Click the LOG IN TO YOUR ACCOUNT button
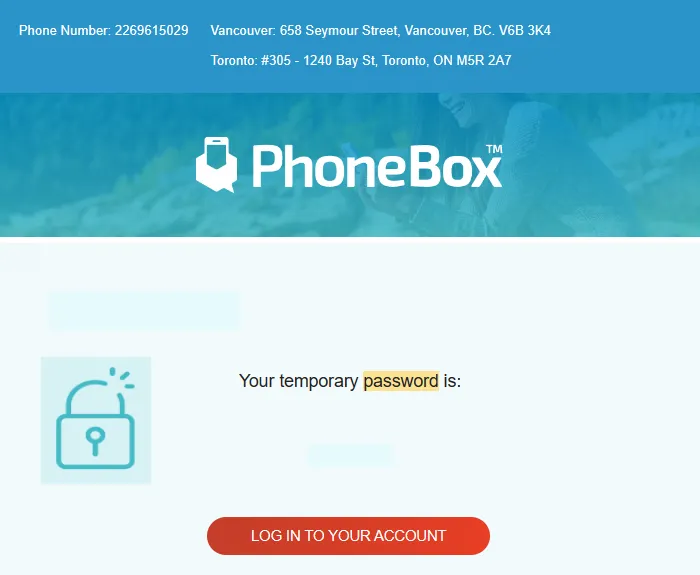 pyautogui.click(x=348, y=536)
